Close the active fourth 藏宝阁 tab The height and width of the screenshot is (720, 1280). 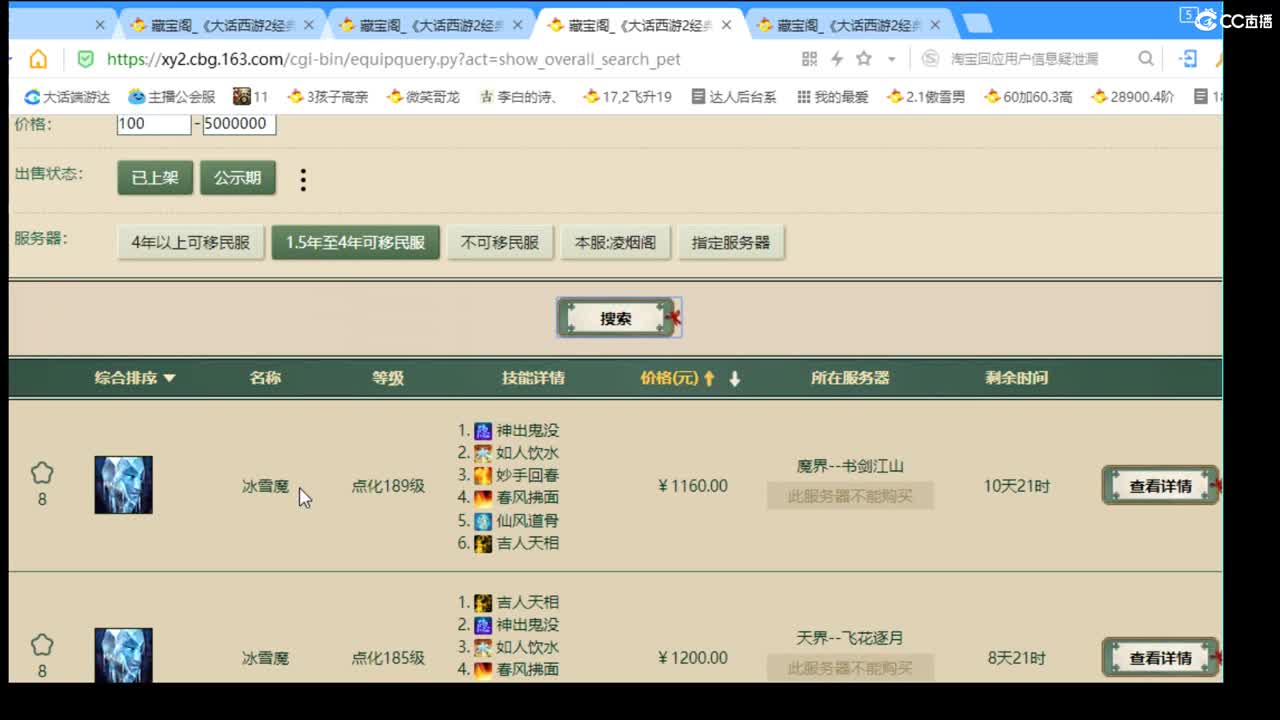[x=726, y=25]
